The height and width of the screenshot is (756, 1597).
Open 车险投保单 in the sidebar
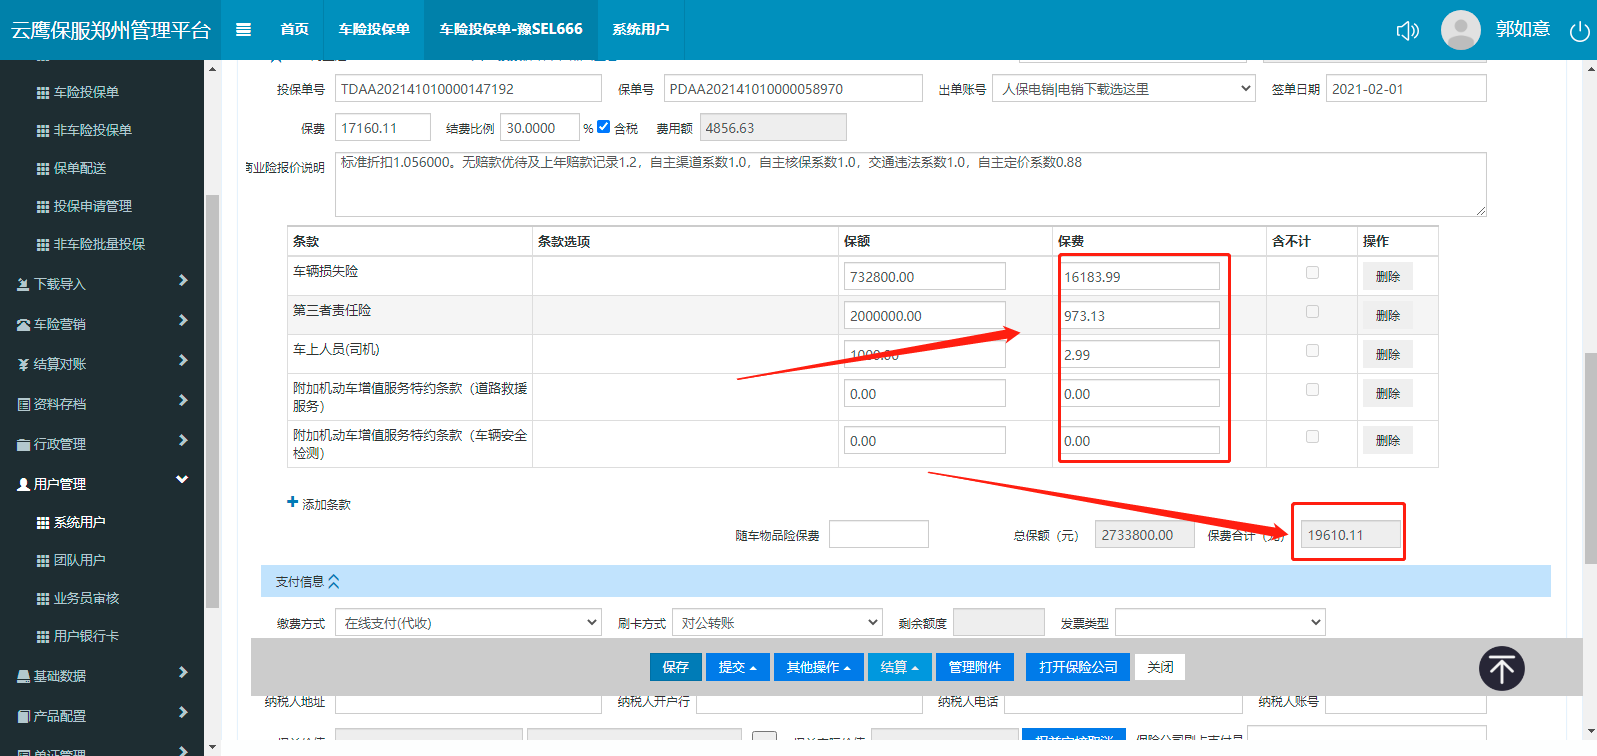[x=86, y=92]
